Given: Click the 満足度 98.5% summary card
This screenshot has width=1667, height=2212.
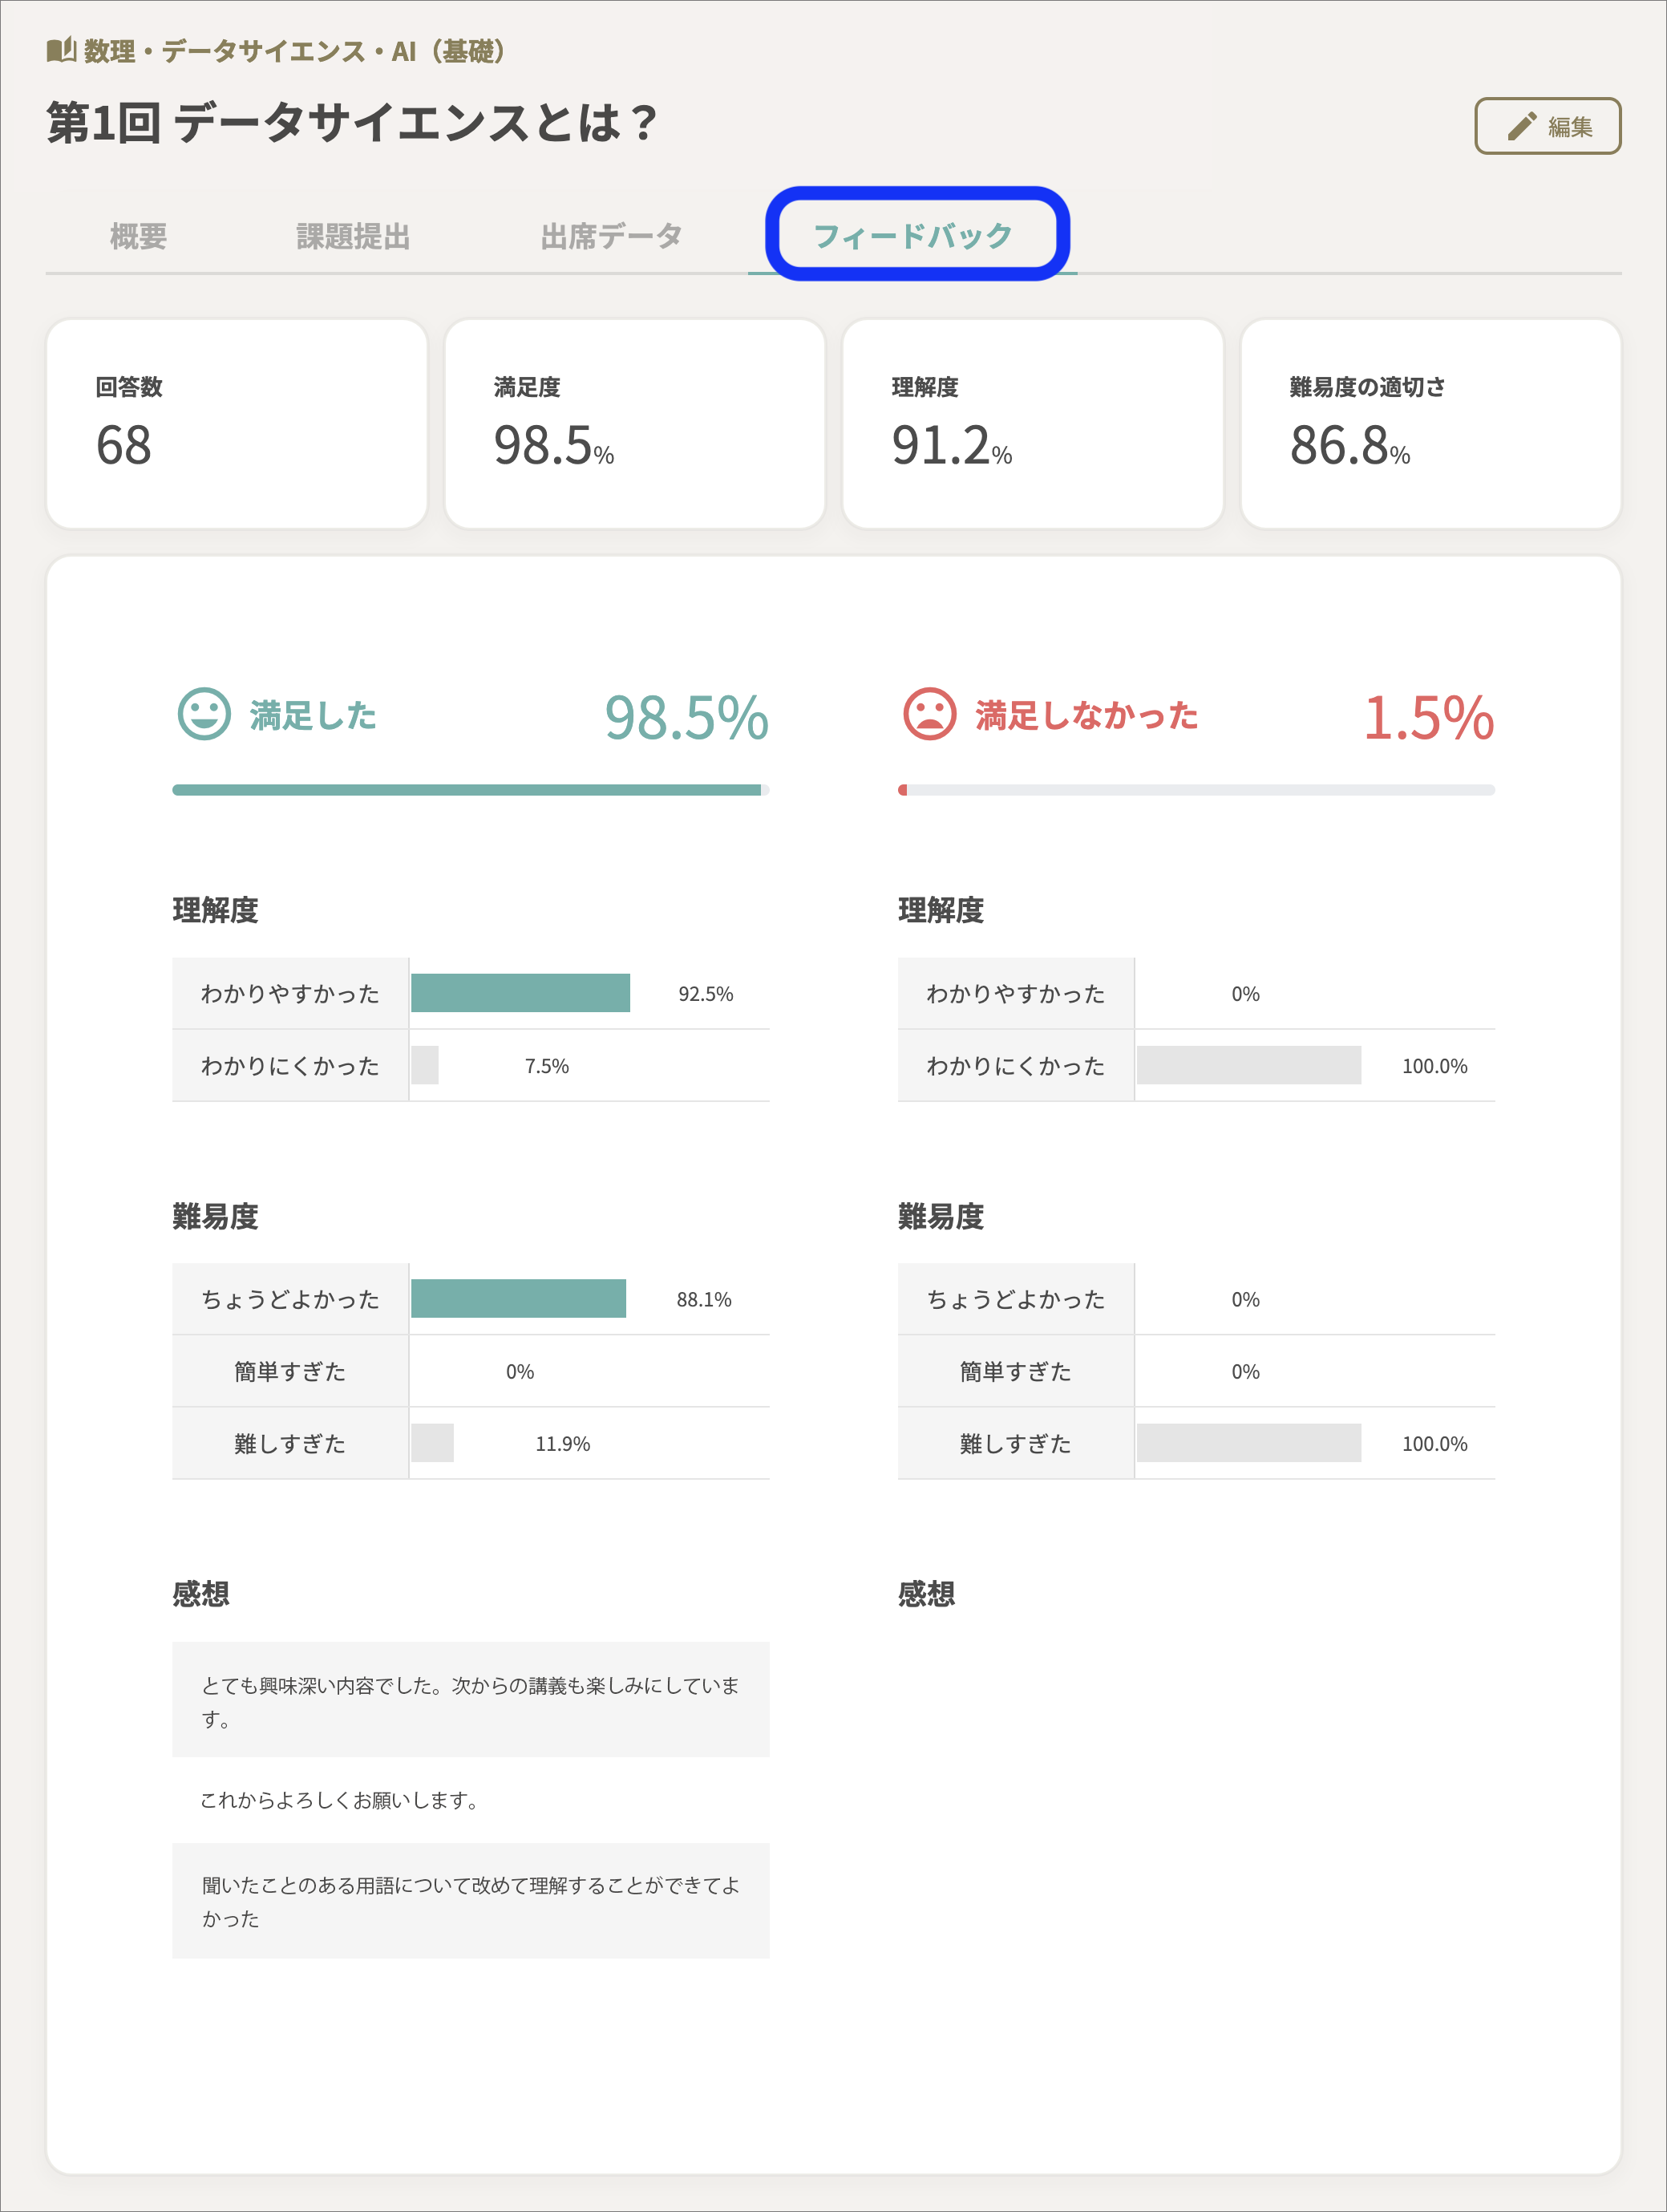Looking at the screenshot, I should click(635, 424).
